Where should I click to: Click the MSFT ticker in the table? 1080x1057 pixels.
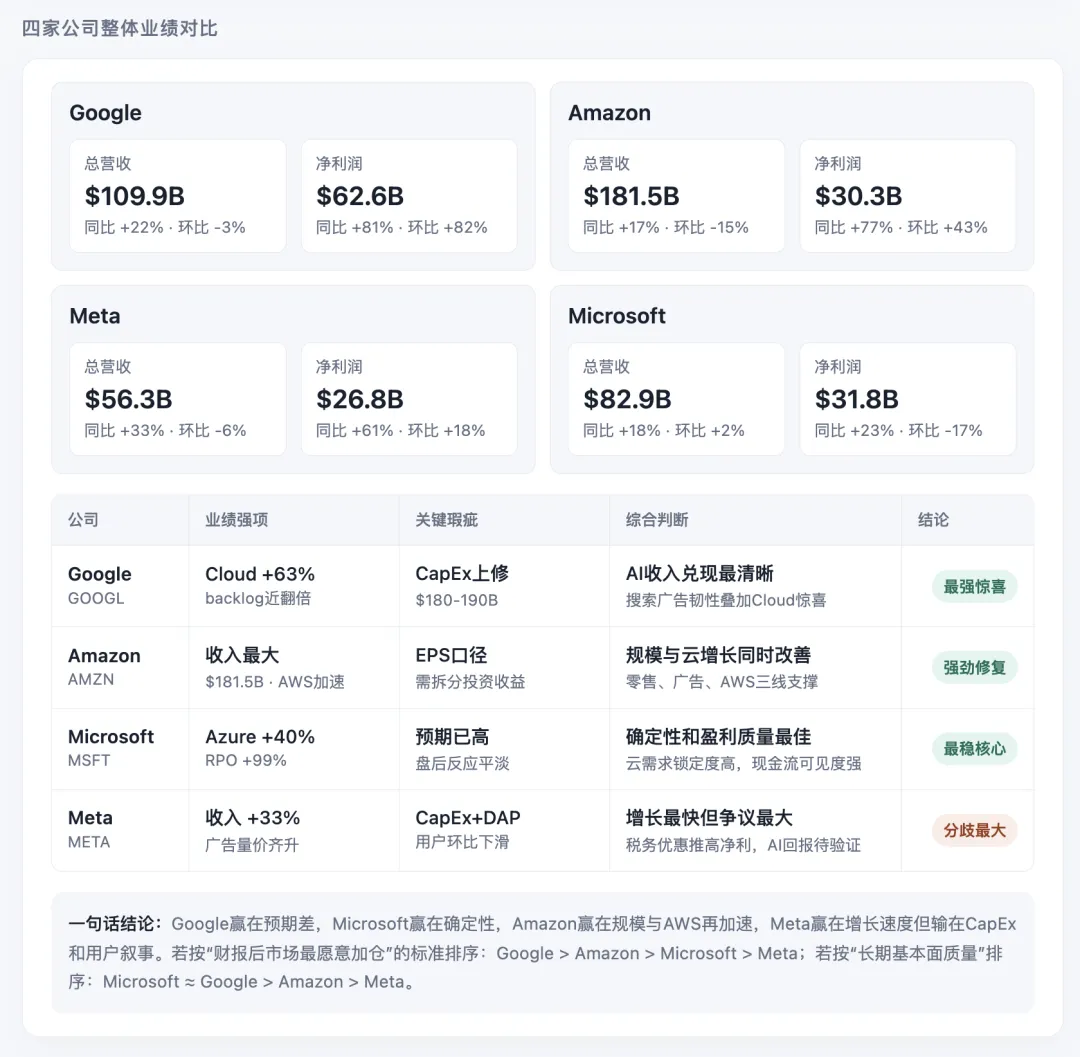click(x=89, y=761)
